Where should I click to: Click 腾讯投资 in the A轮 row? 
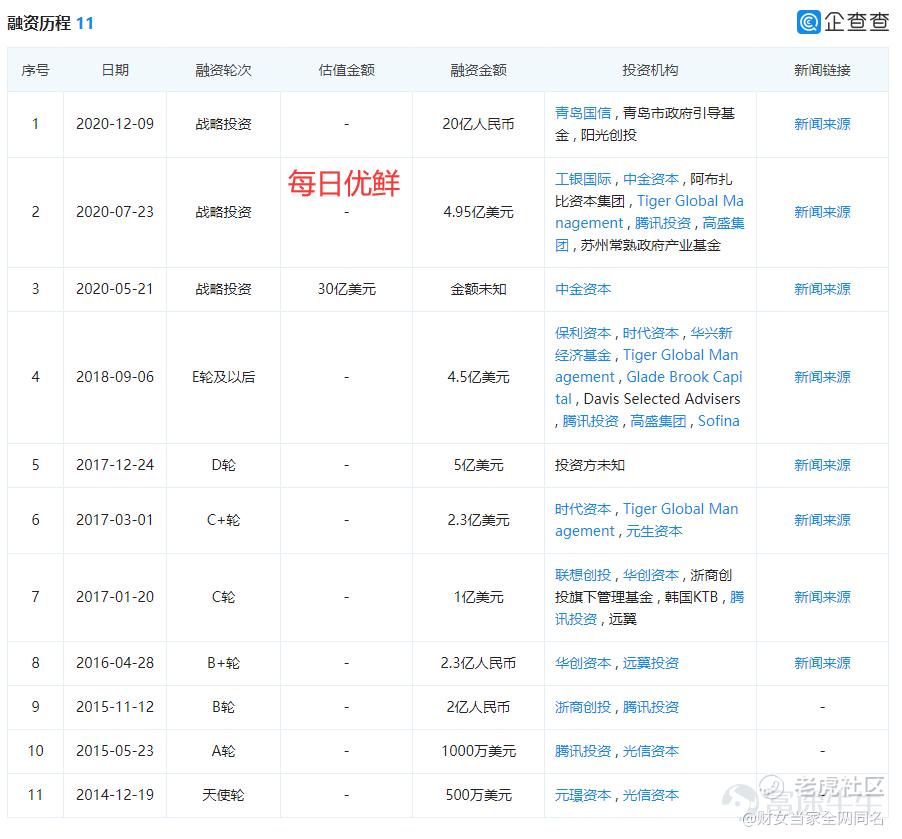(x=583, y=752)
